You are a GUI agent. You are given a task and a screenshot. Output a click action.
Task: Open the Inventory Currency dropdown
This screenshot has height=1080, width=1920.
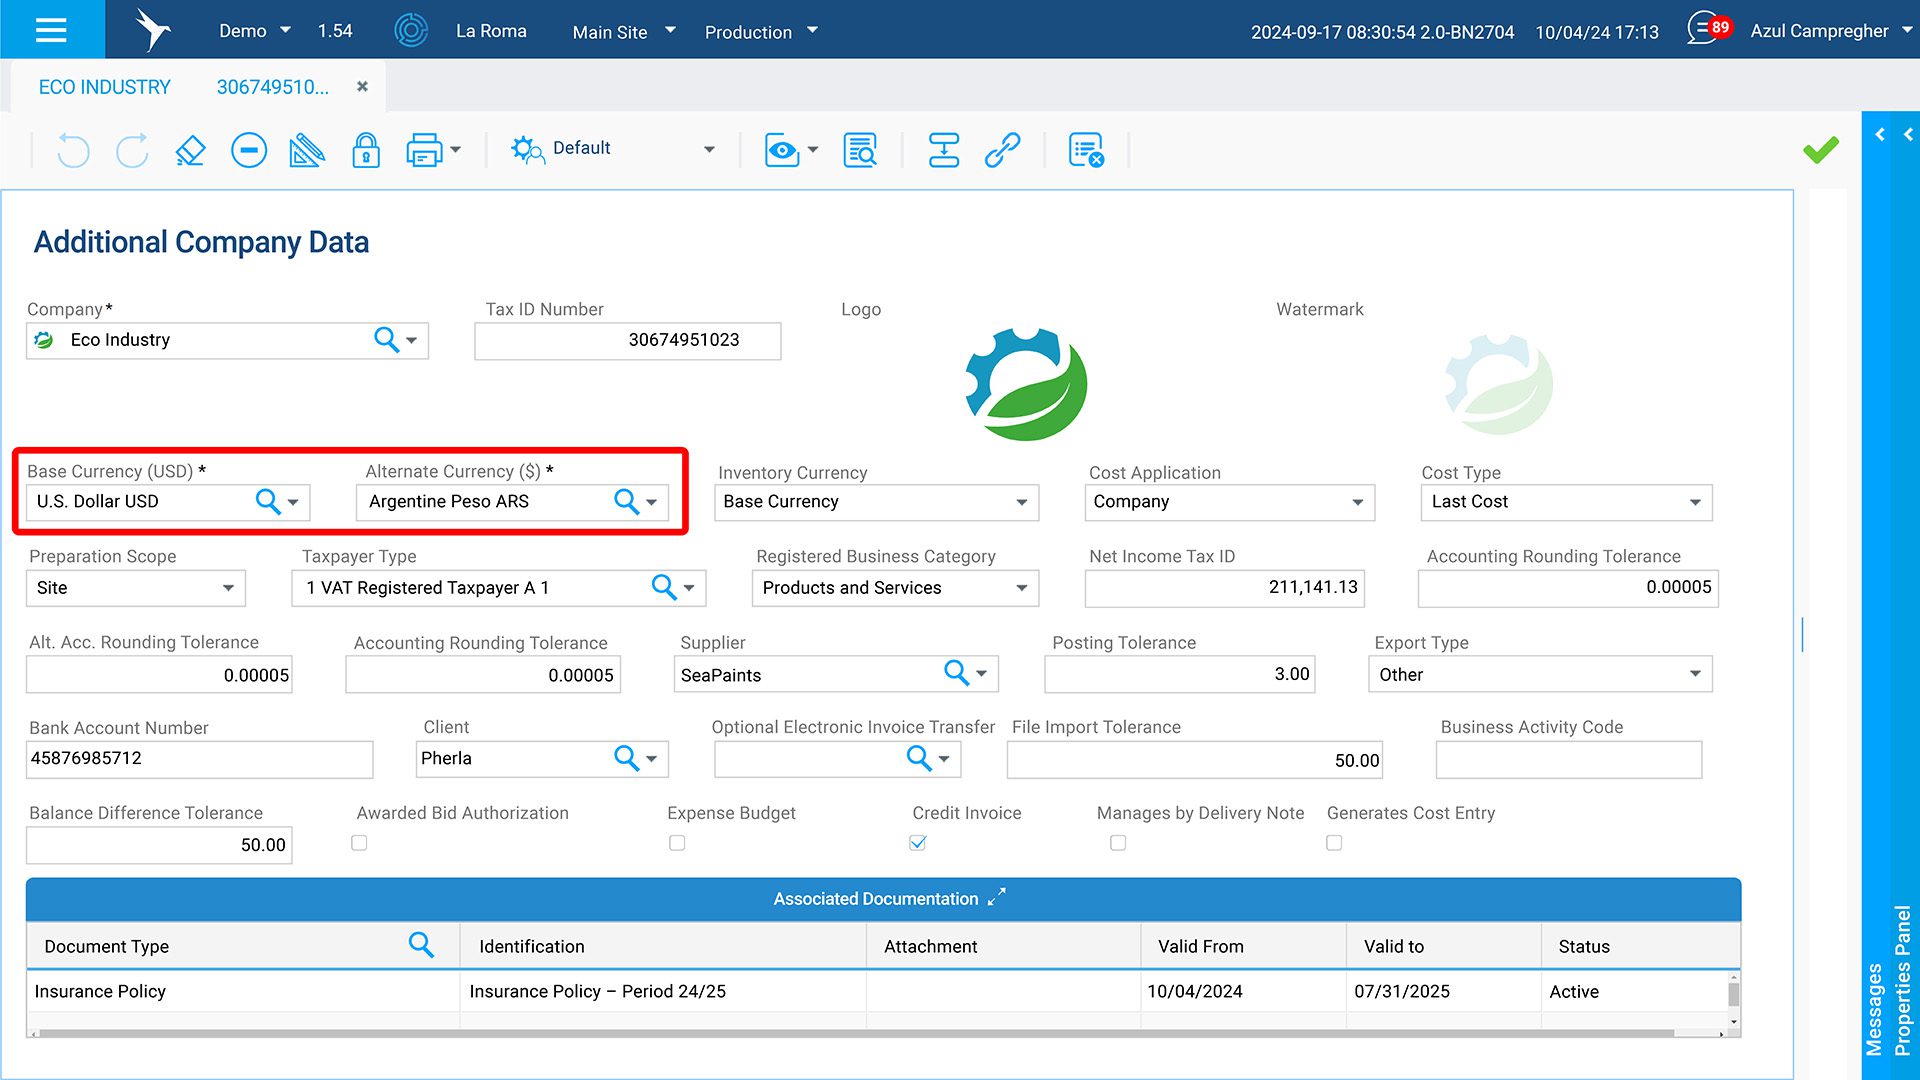pyautogui.click(x=1021, y=502)
